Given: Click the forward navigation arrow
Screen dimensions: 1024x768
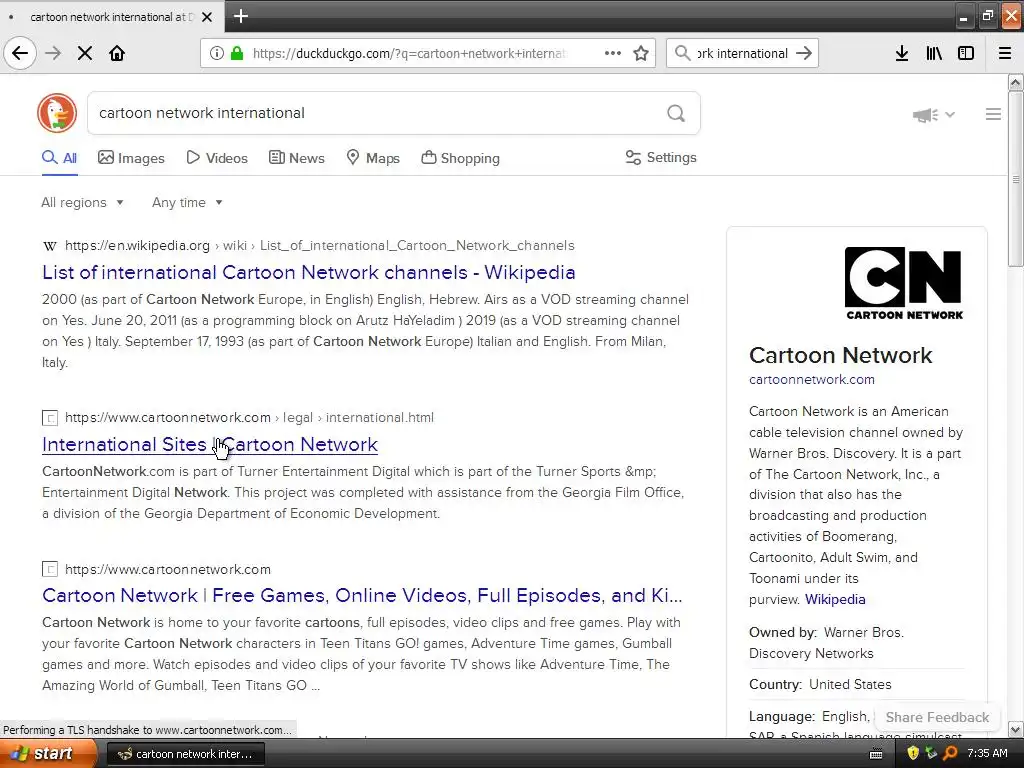Looking at the screenshot, I should 53,53.
